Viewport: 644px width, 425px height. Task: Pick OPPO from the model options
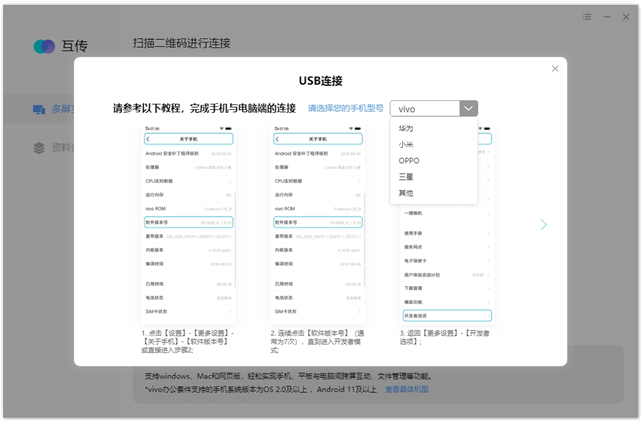tap(409, 160)
